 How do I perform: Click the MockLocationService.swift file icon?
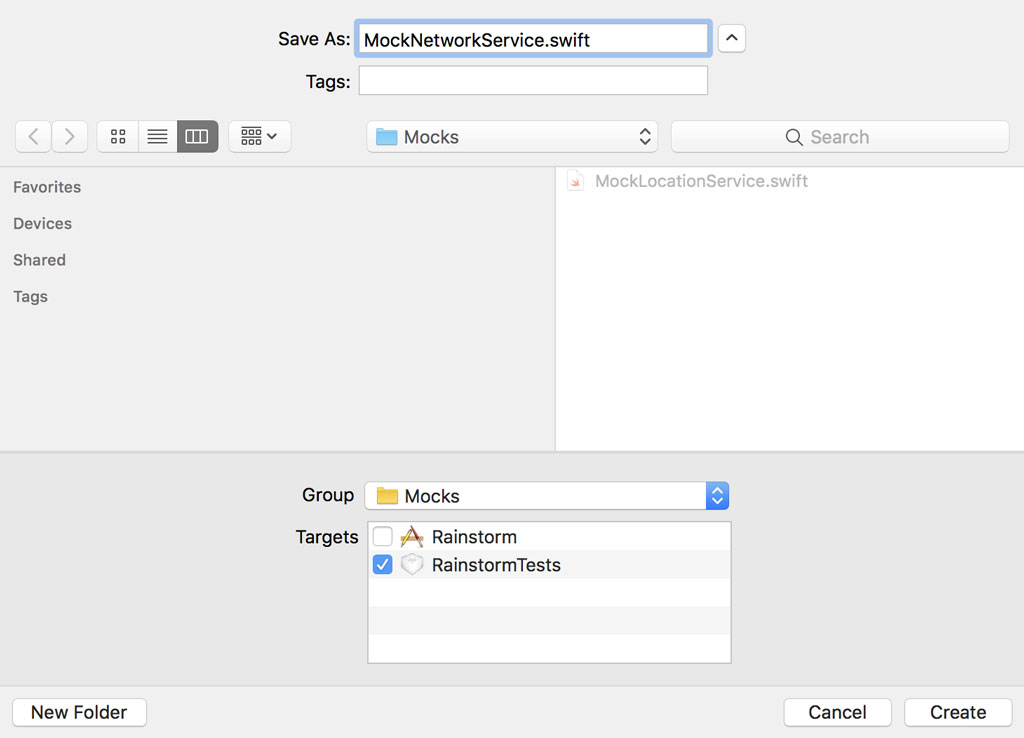pyautogui.click(x=575, y=181)
